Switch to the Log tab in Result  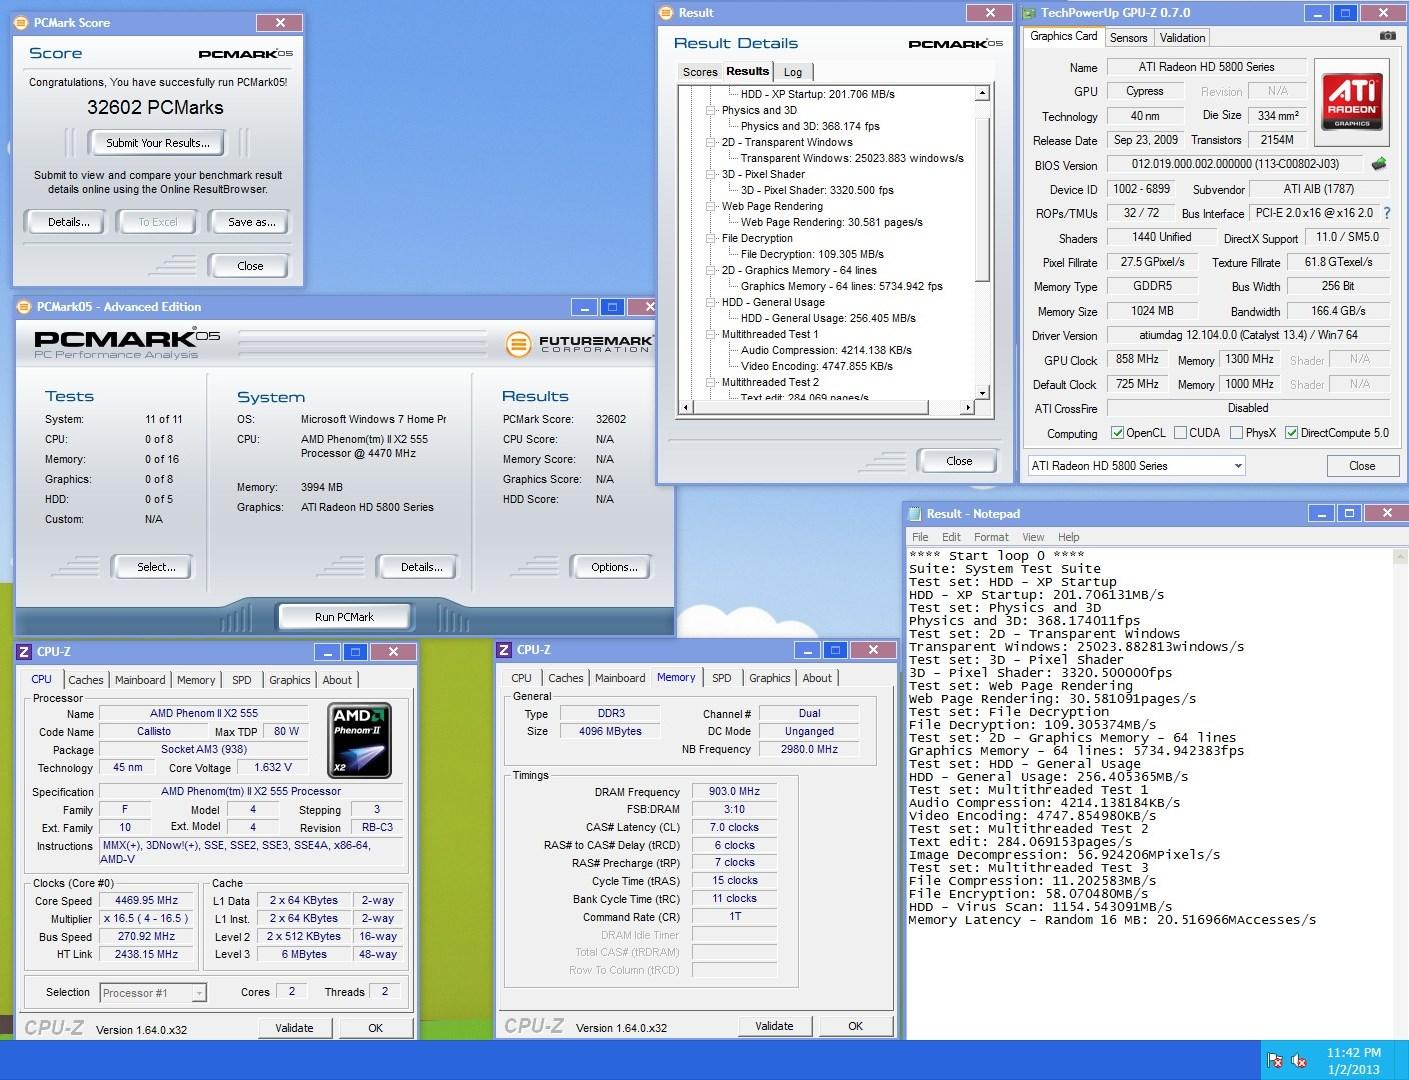(x=793, y=72)
